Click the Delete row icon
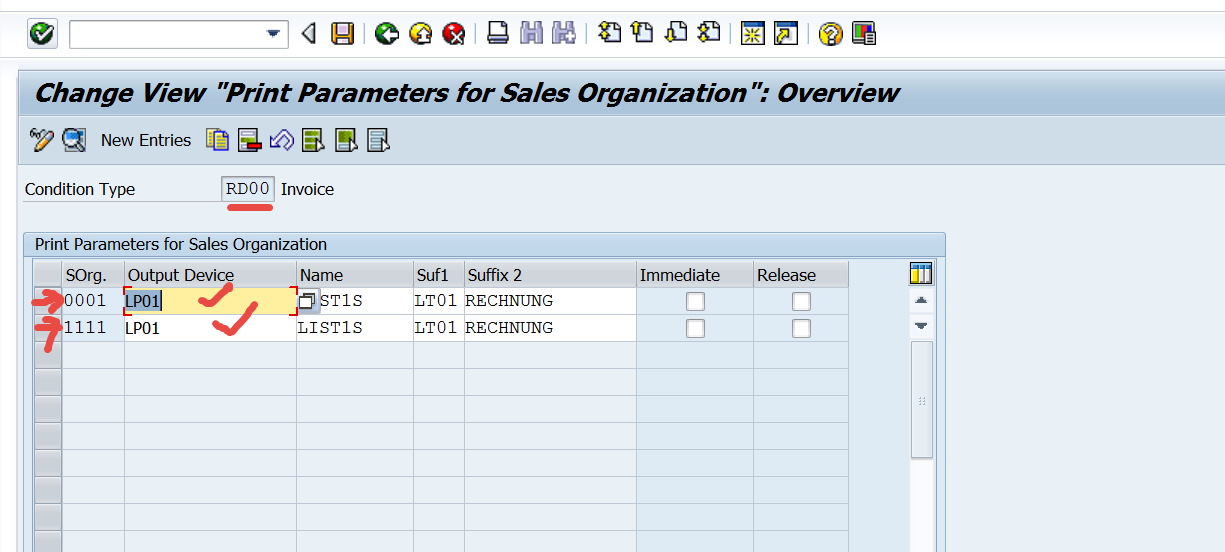Viewport: 1225px width, 552px height. [249, 140]
